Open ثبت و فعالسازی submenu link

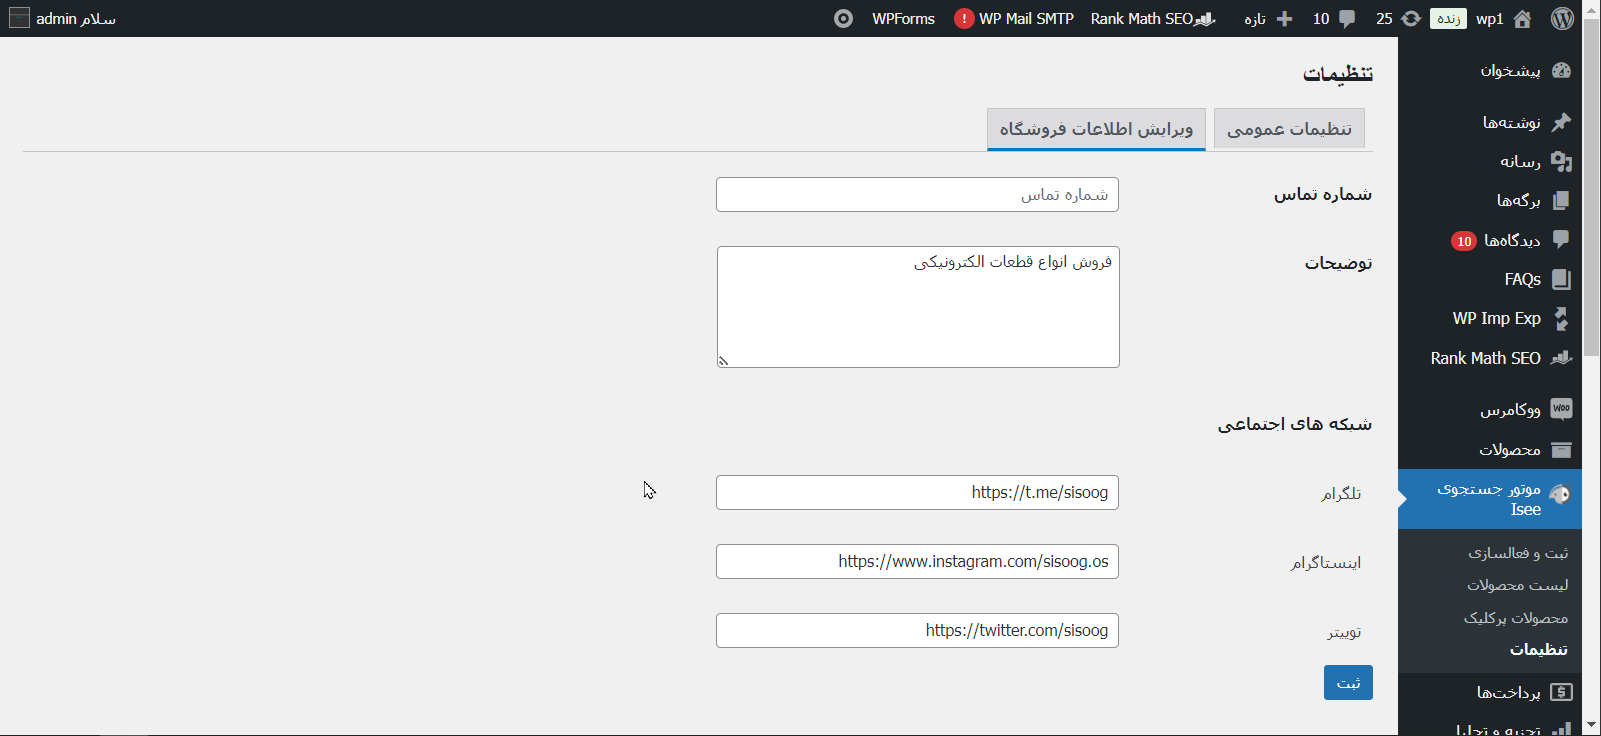pyautogui.click(x=1518, y=552)
